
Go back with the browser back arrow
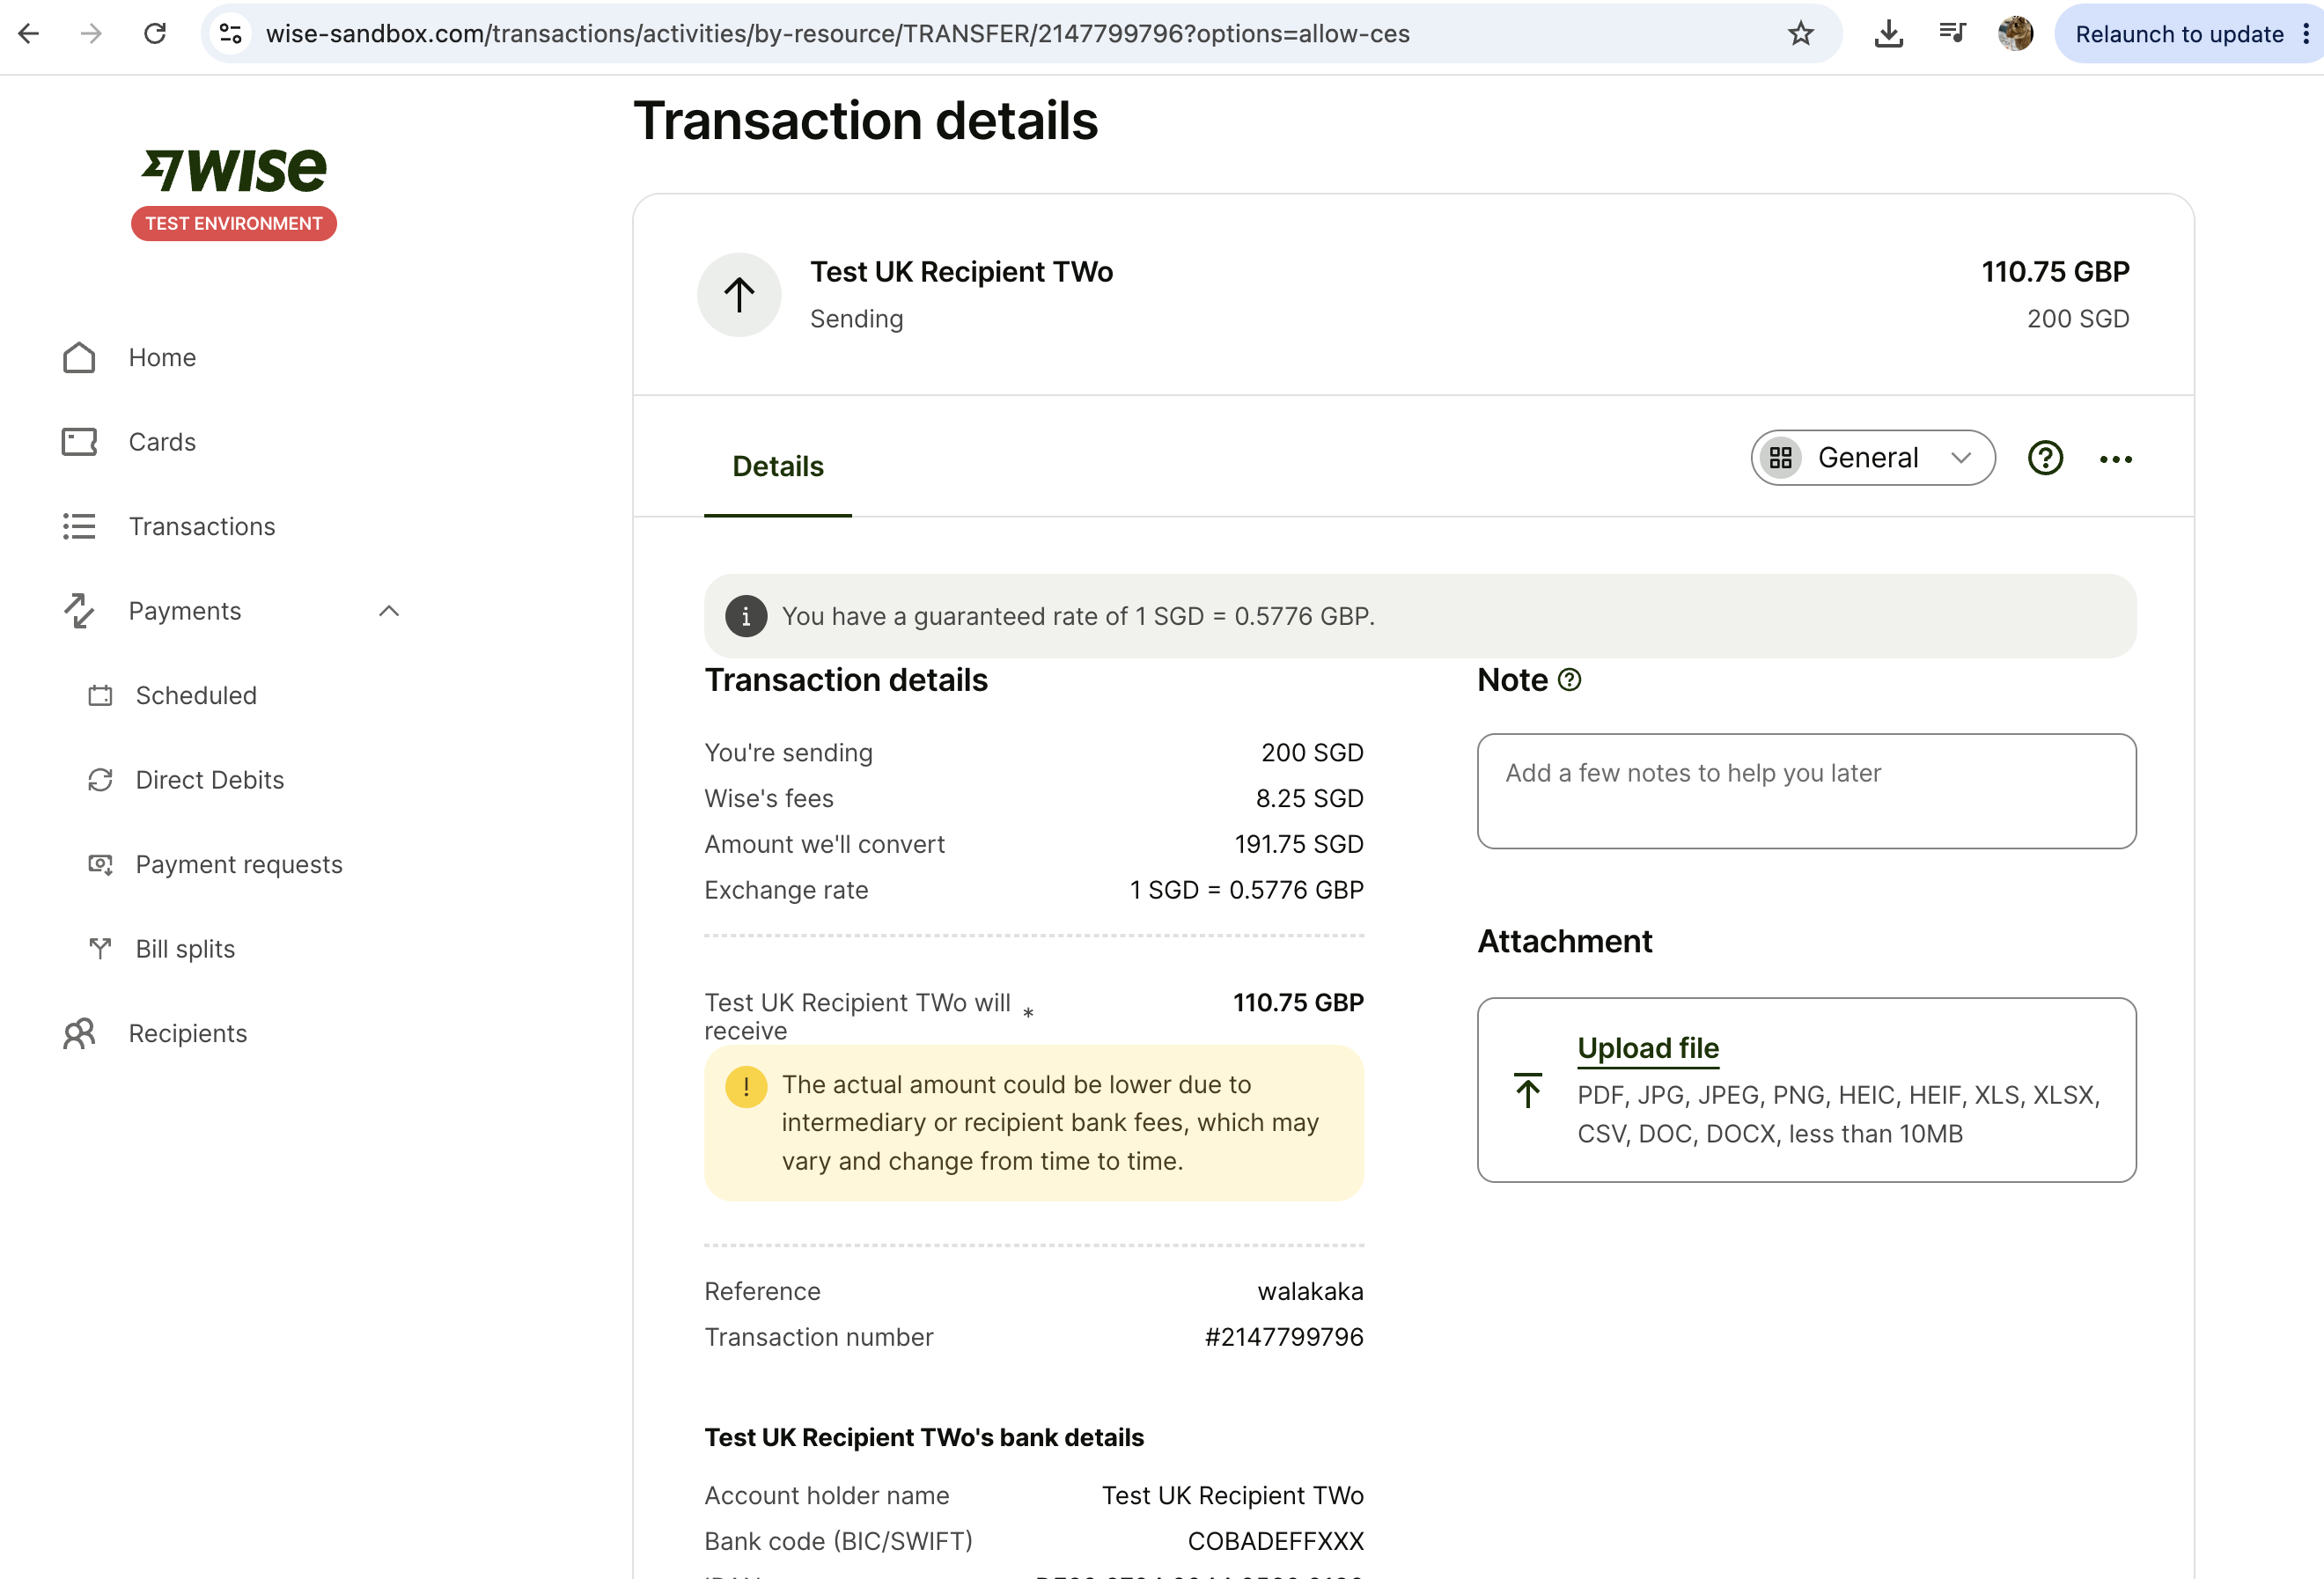pos(29,34)
